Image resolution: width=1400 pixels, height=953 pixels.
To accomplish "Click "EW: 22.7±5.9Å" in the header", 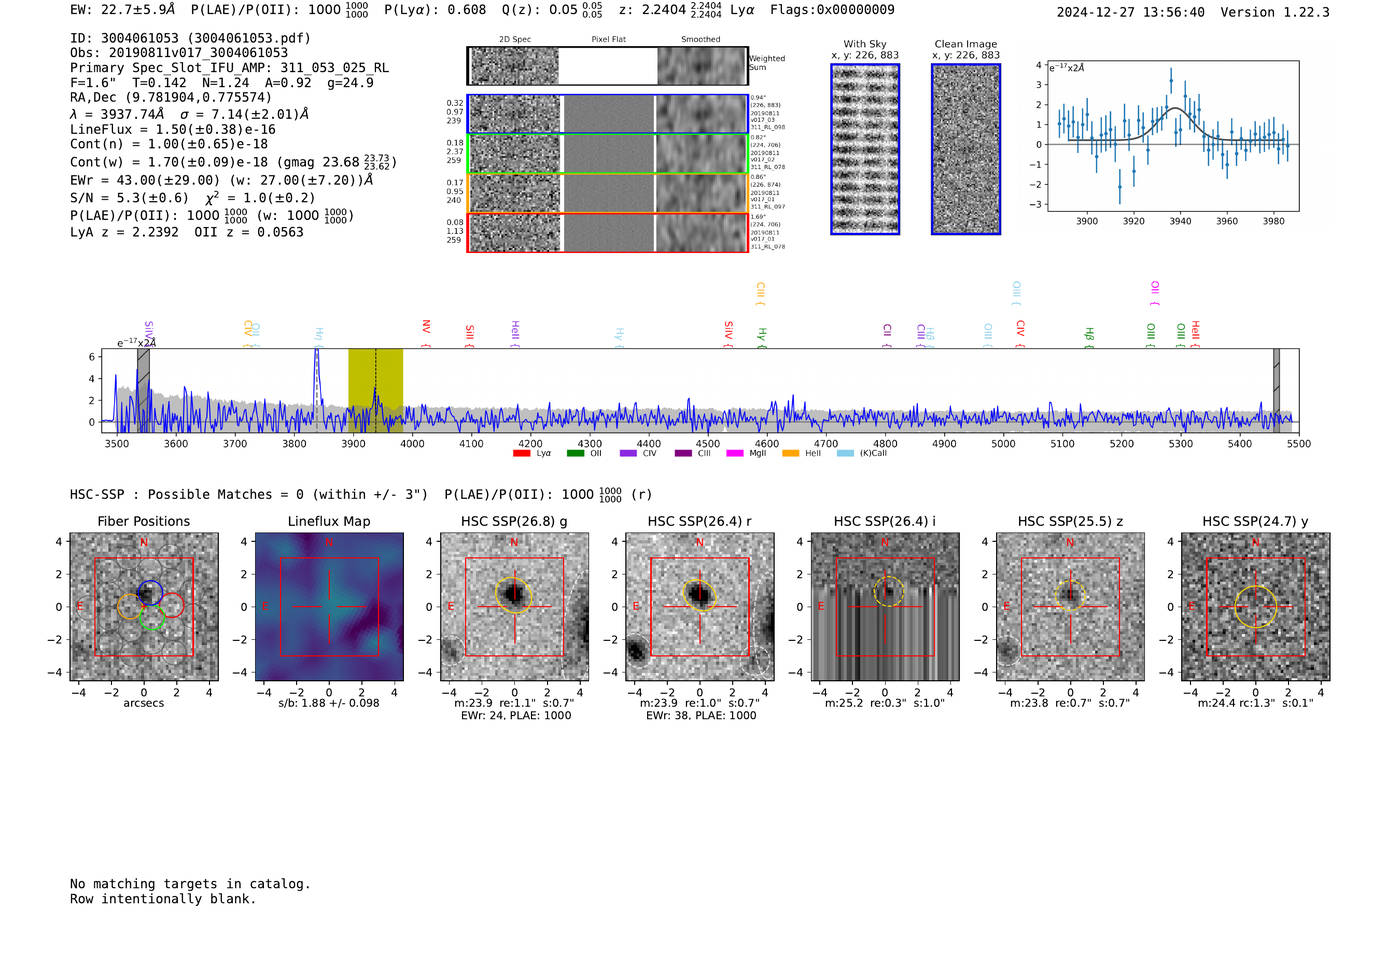I will coord(122,10).
